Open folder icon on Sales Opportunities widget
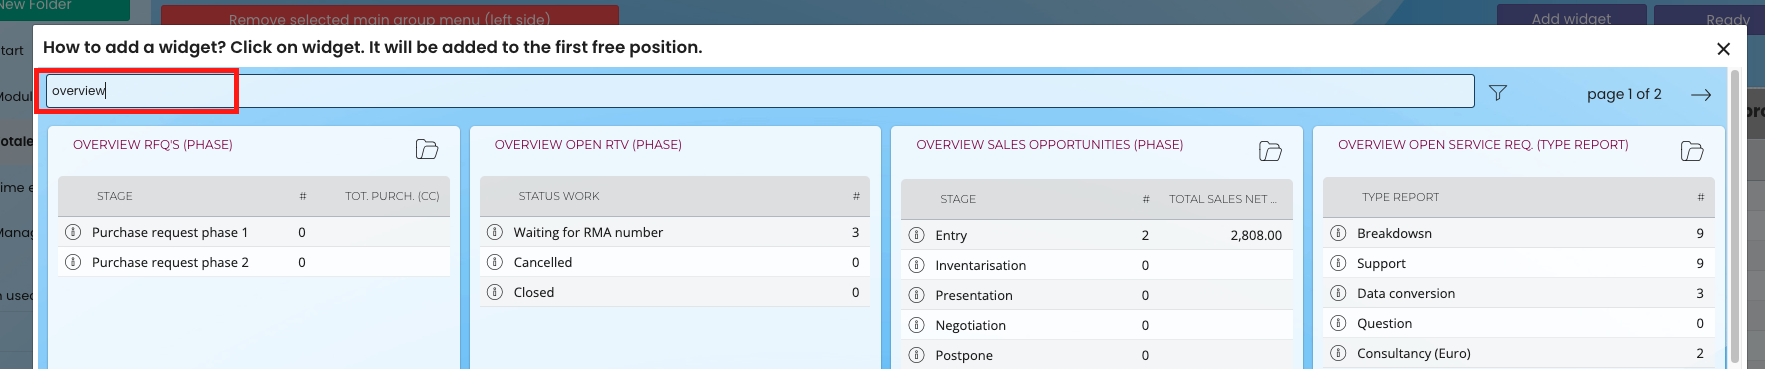Image resolution: width=1765 pixels, height=369 pixels. tap(1270, 151)
